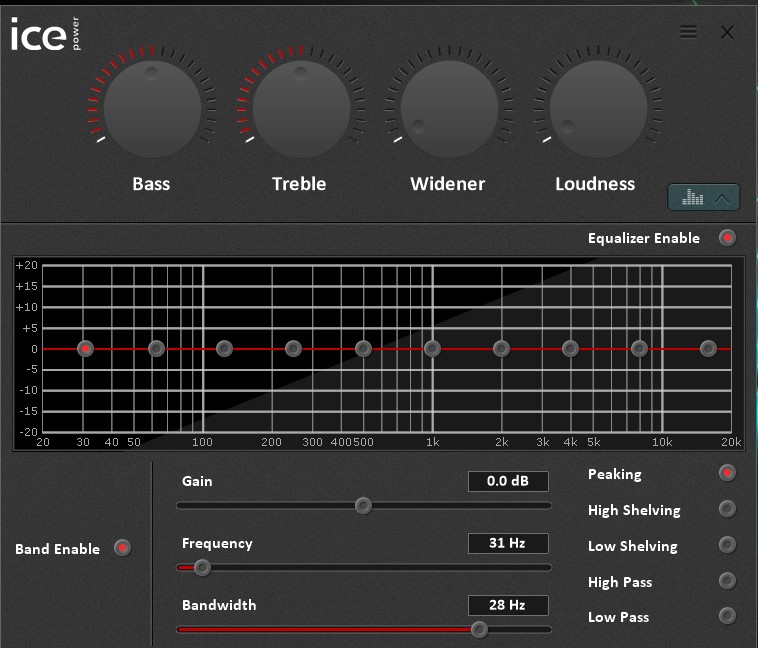Image resolution: width=758 pixels, height=648 pixels.
Task: Click the Loudness knob
Action: [598, 109]
